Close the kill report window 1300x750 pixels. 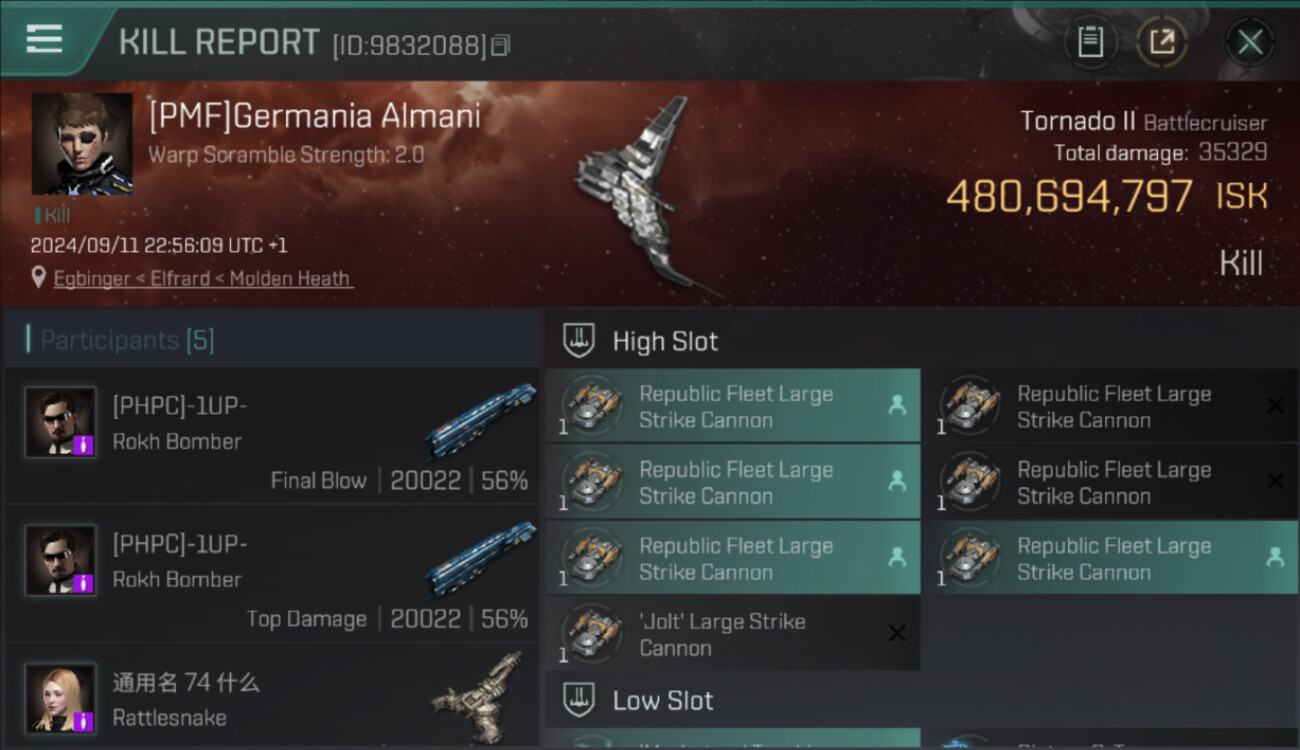[x=1249, y=42]
